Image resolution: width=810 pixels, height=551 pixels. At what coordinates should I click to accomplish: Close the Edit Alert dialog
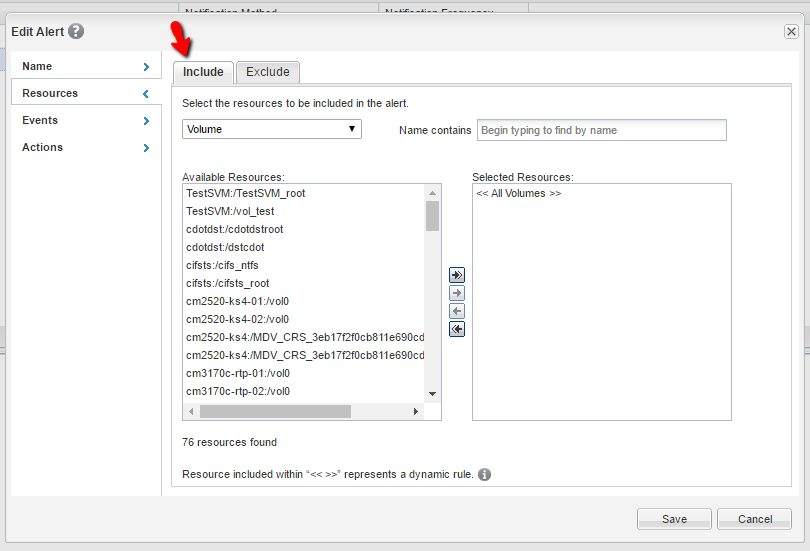tap(791, 32)
